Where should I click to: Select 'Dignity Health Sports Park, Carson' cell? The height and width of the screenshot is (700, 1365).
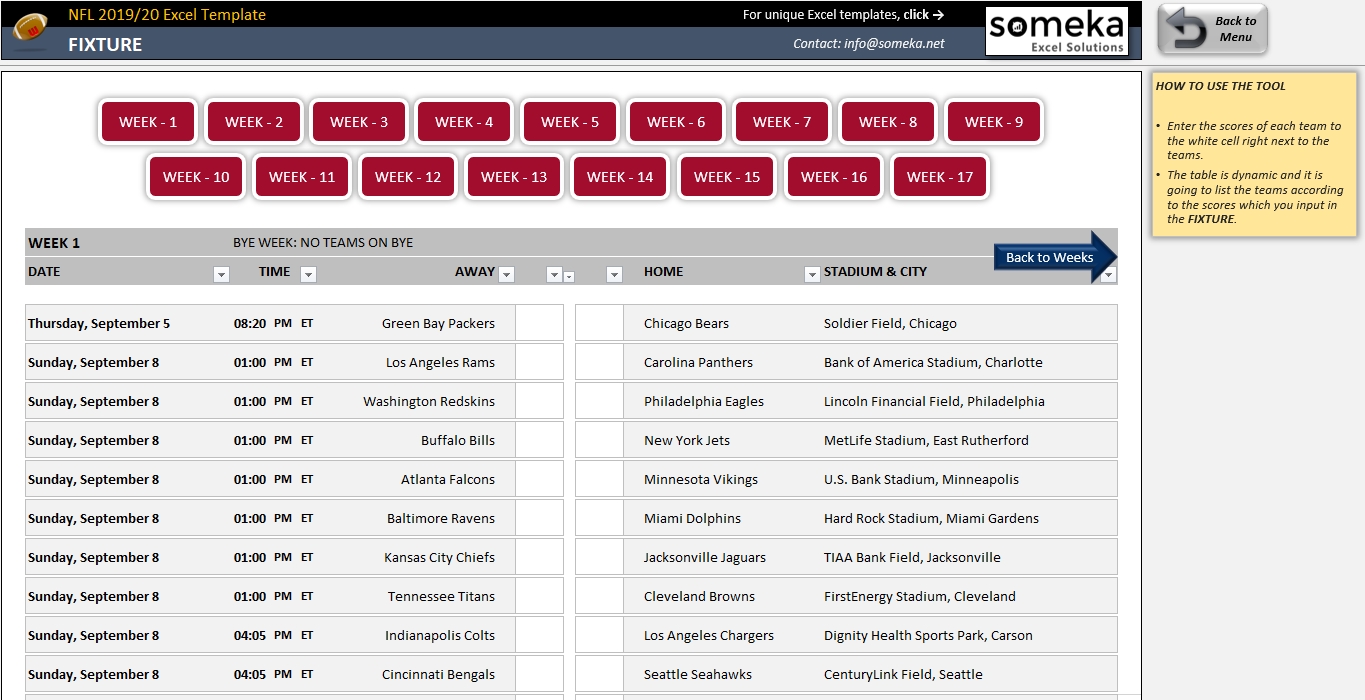tap(928, 635)
